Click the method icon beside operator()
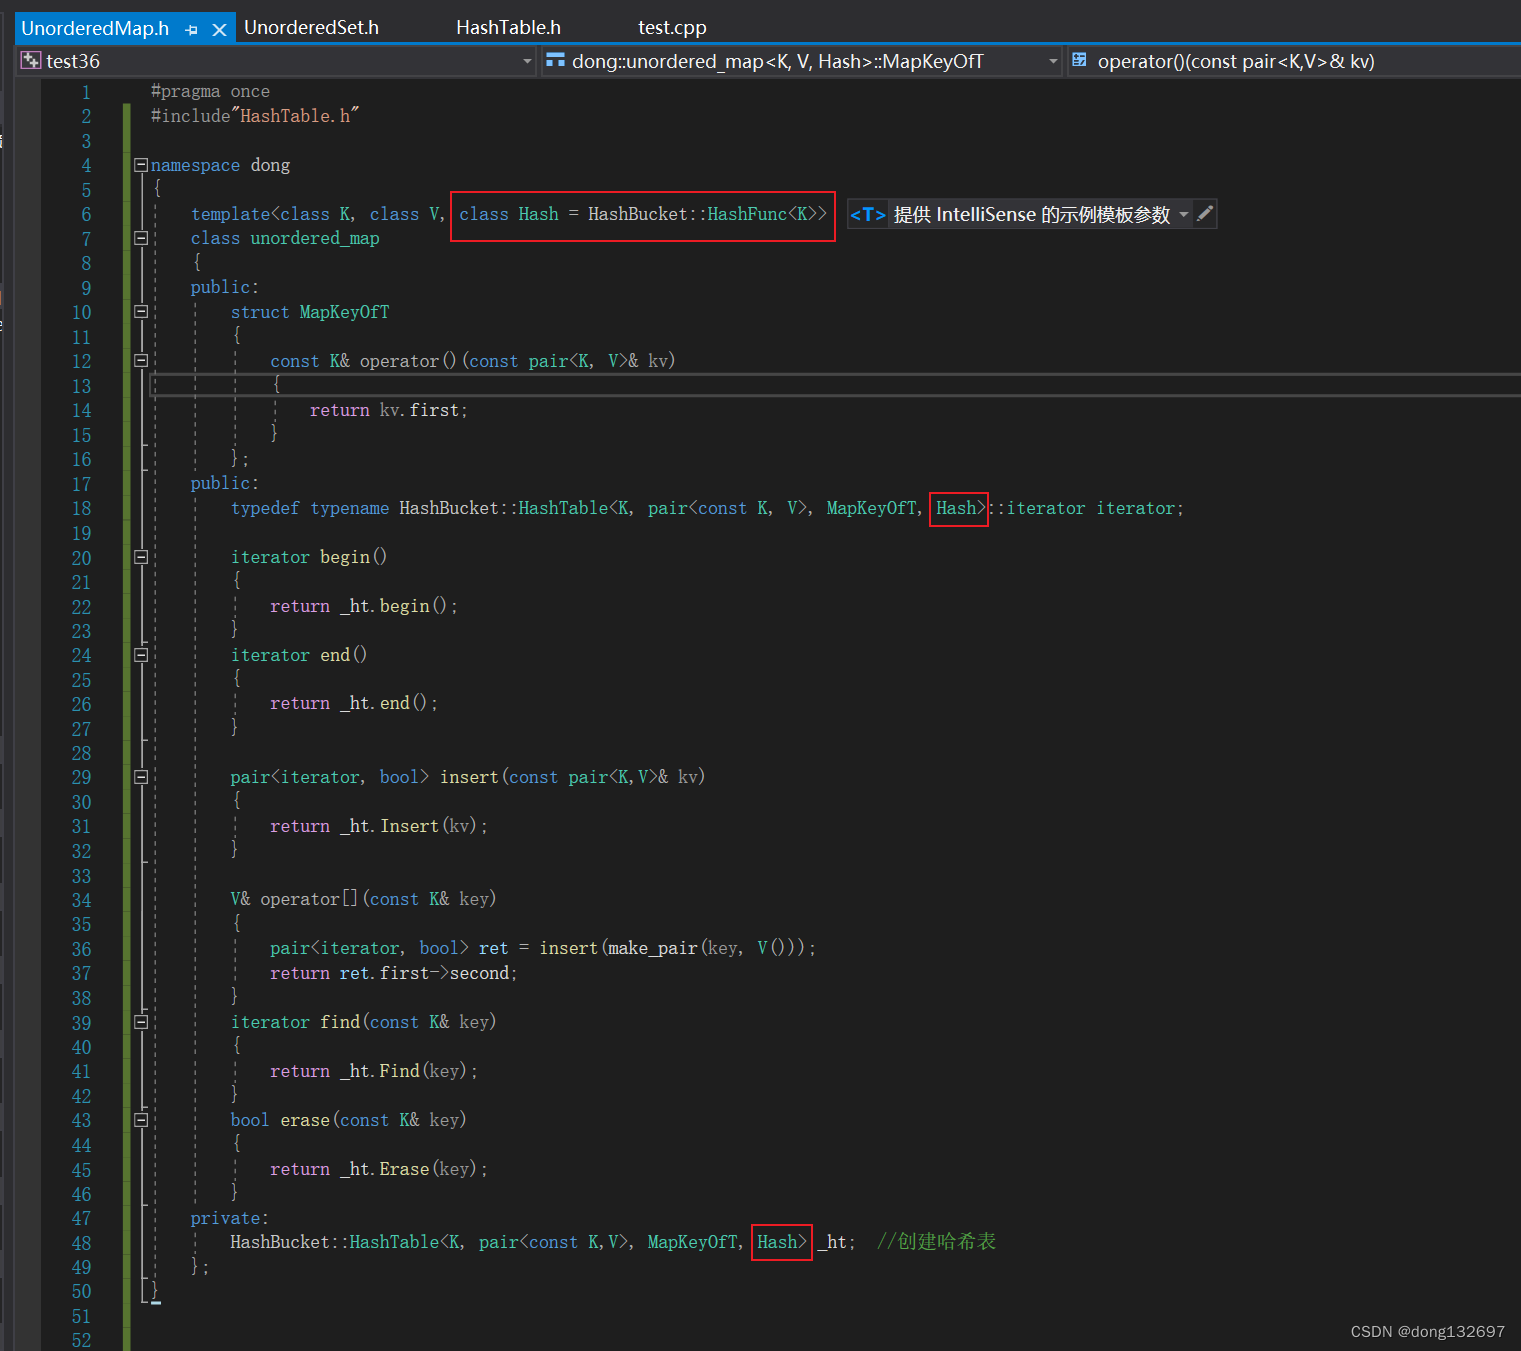The width and height of the screenshot is (1521, 1351). tap(1080, 60)
